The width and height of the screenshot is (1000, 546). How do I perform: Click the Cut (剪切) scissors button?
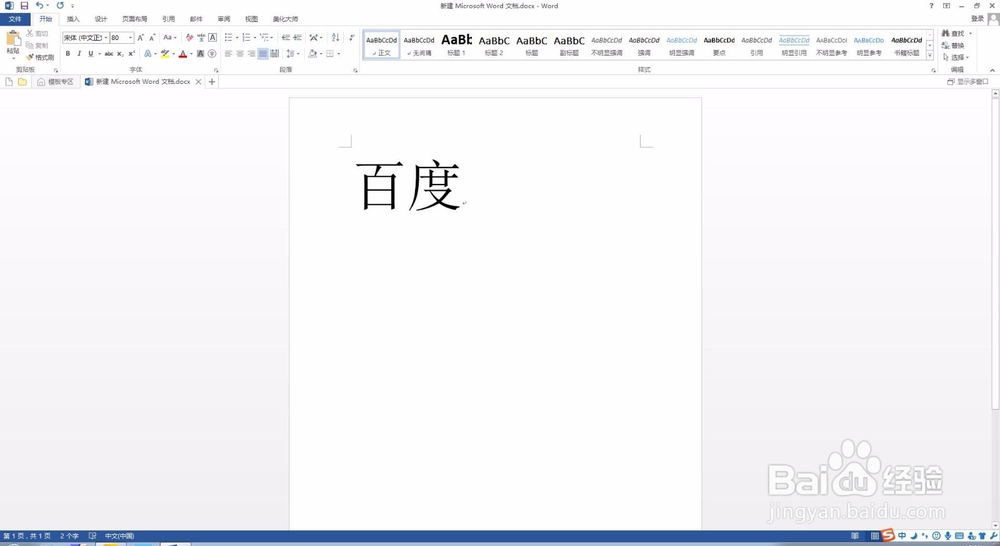[37, 33]
